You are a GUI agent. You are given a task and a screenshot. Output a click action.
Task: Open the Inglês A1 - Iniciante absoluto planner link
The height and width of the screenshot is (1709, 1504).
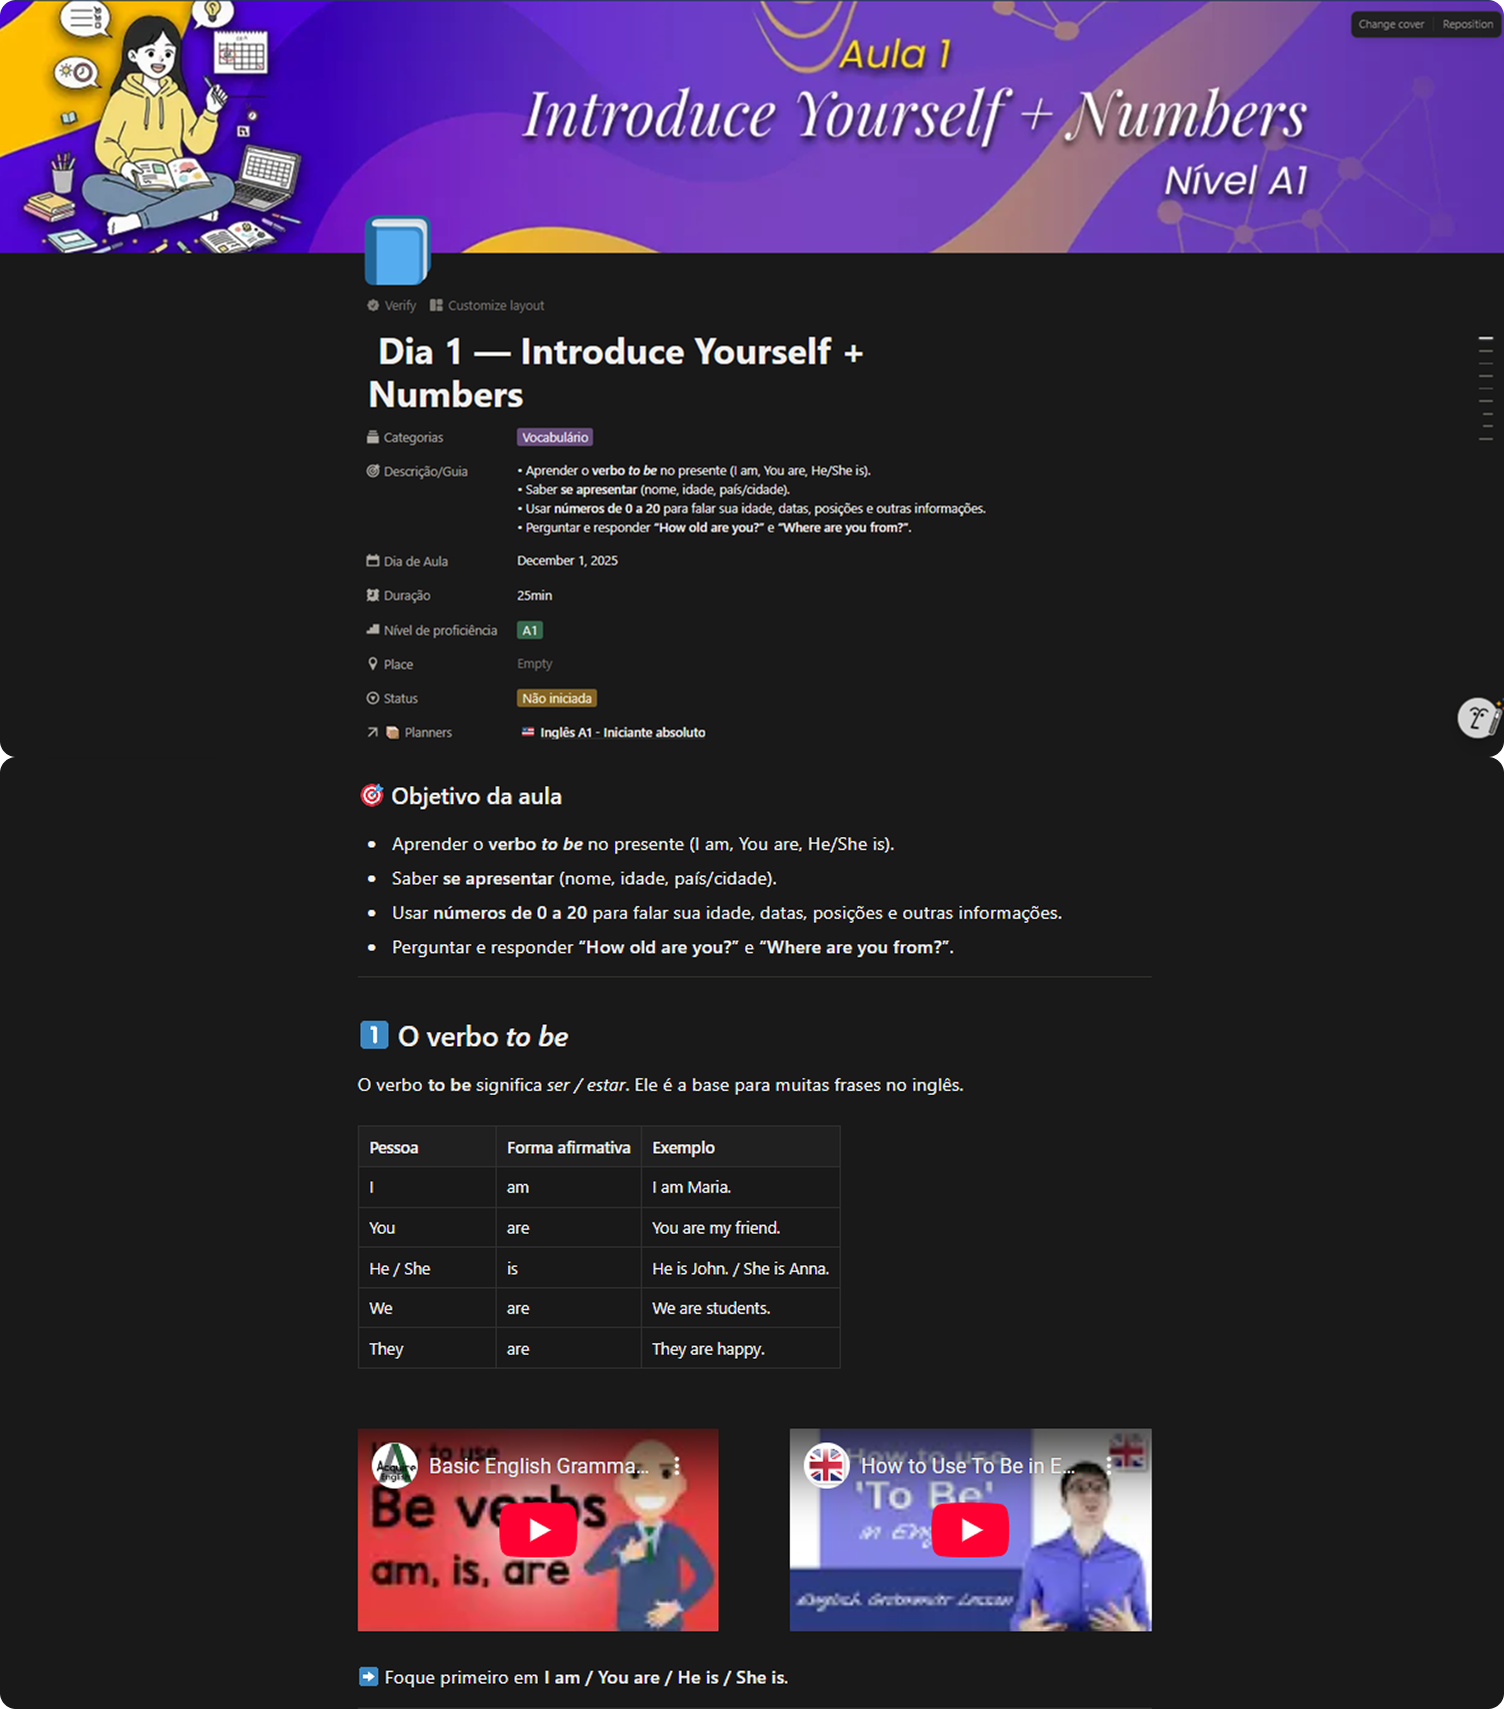click(x=622, y=733)
